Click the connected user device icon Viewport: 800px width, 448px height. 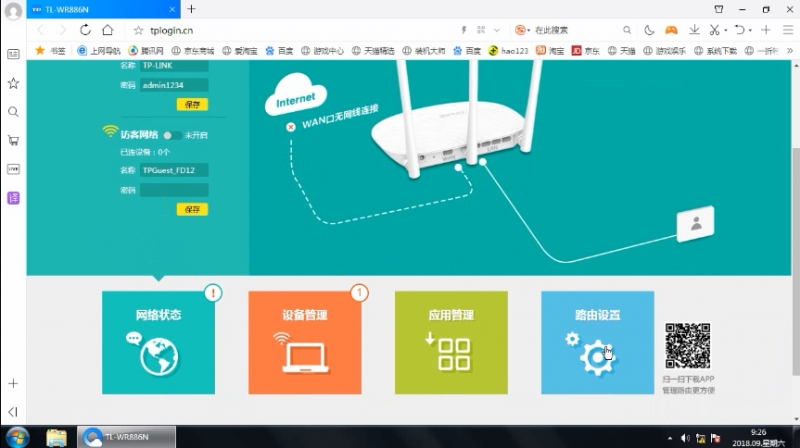tap(695, 223)
